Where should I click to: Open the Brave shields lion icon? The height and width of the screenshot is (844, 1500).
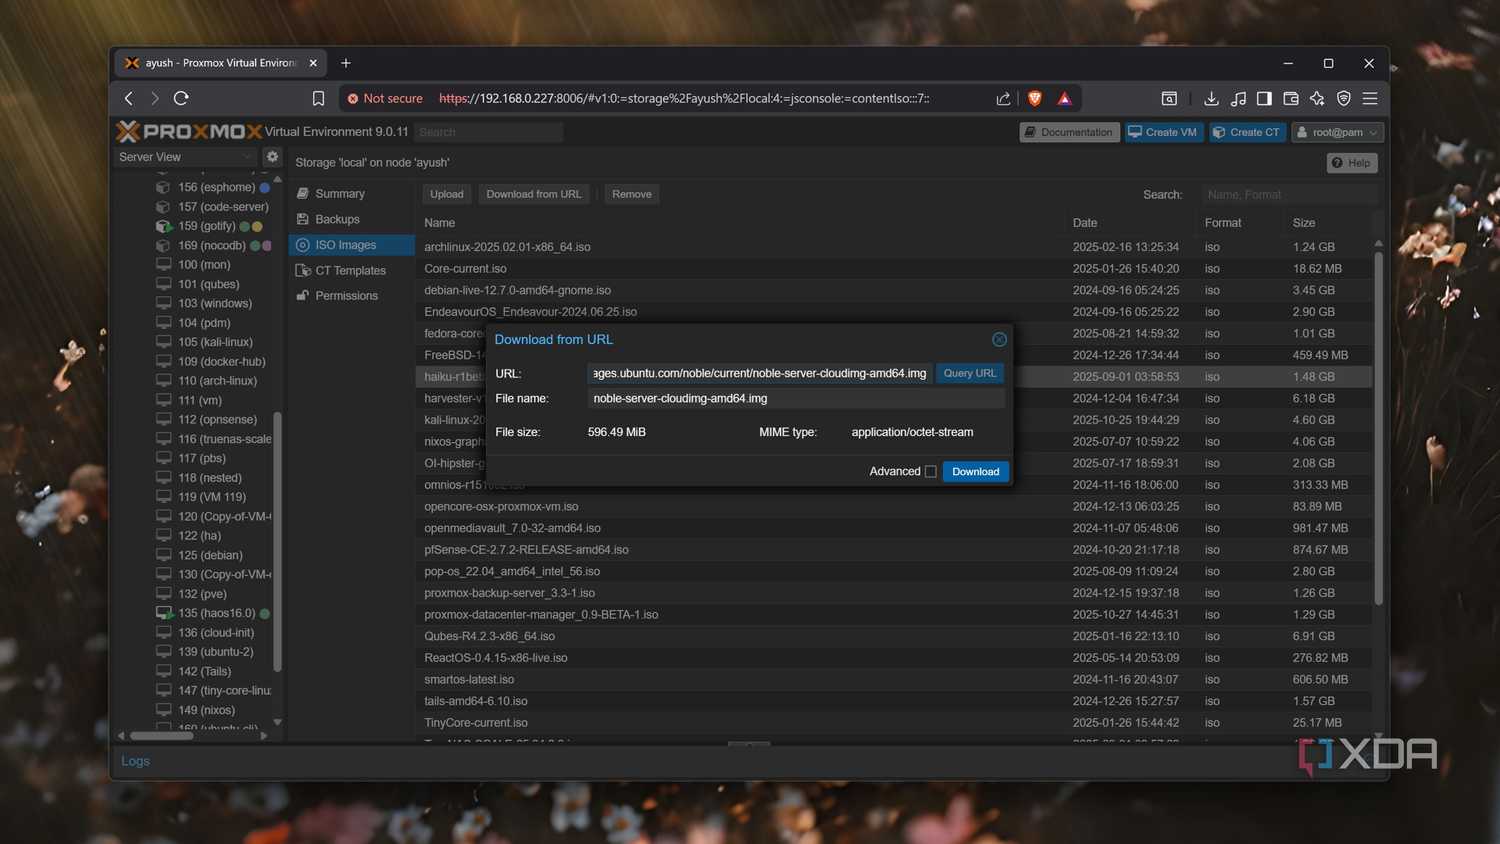click(1035, 98)
